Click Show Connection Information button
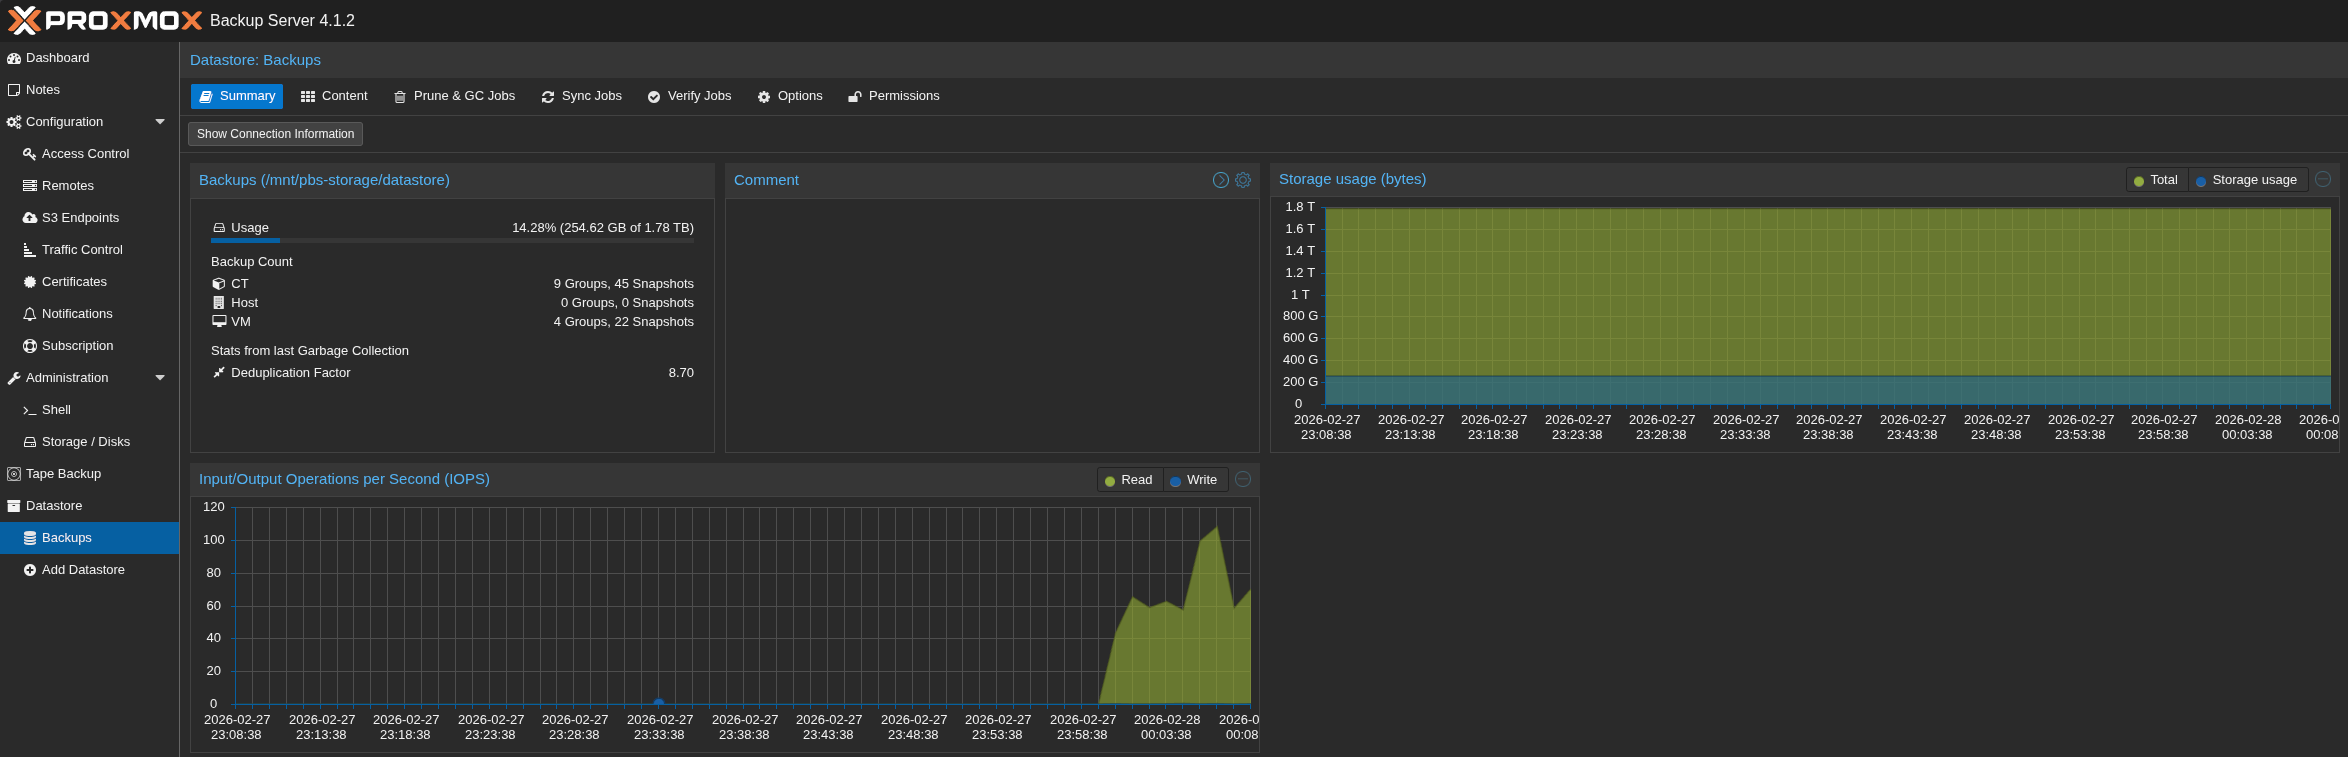Image resolution: width=2348 pixels, height=757 pixels. coord(275,134)
